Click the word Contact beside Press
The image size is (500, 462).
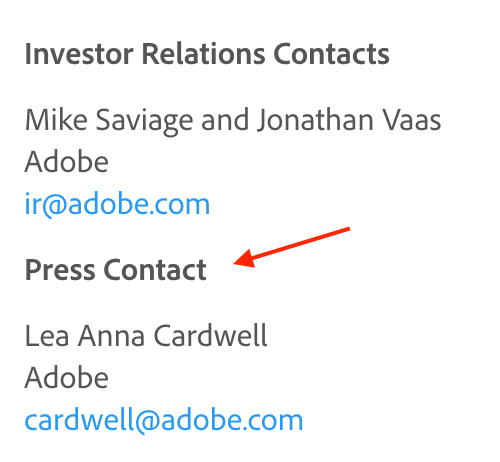155,270
